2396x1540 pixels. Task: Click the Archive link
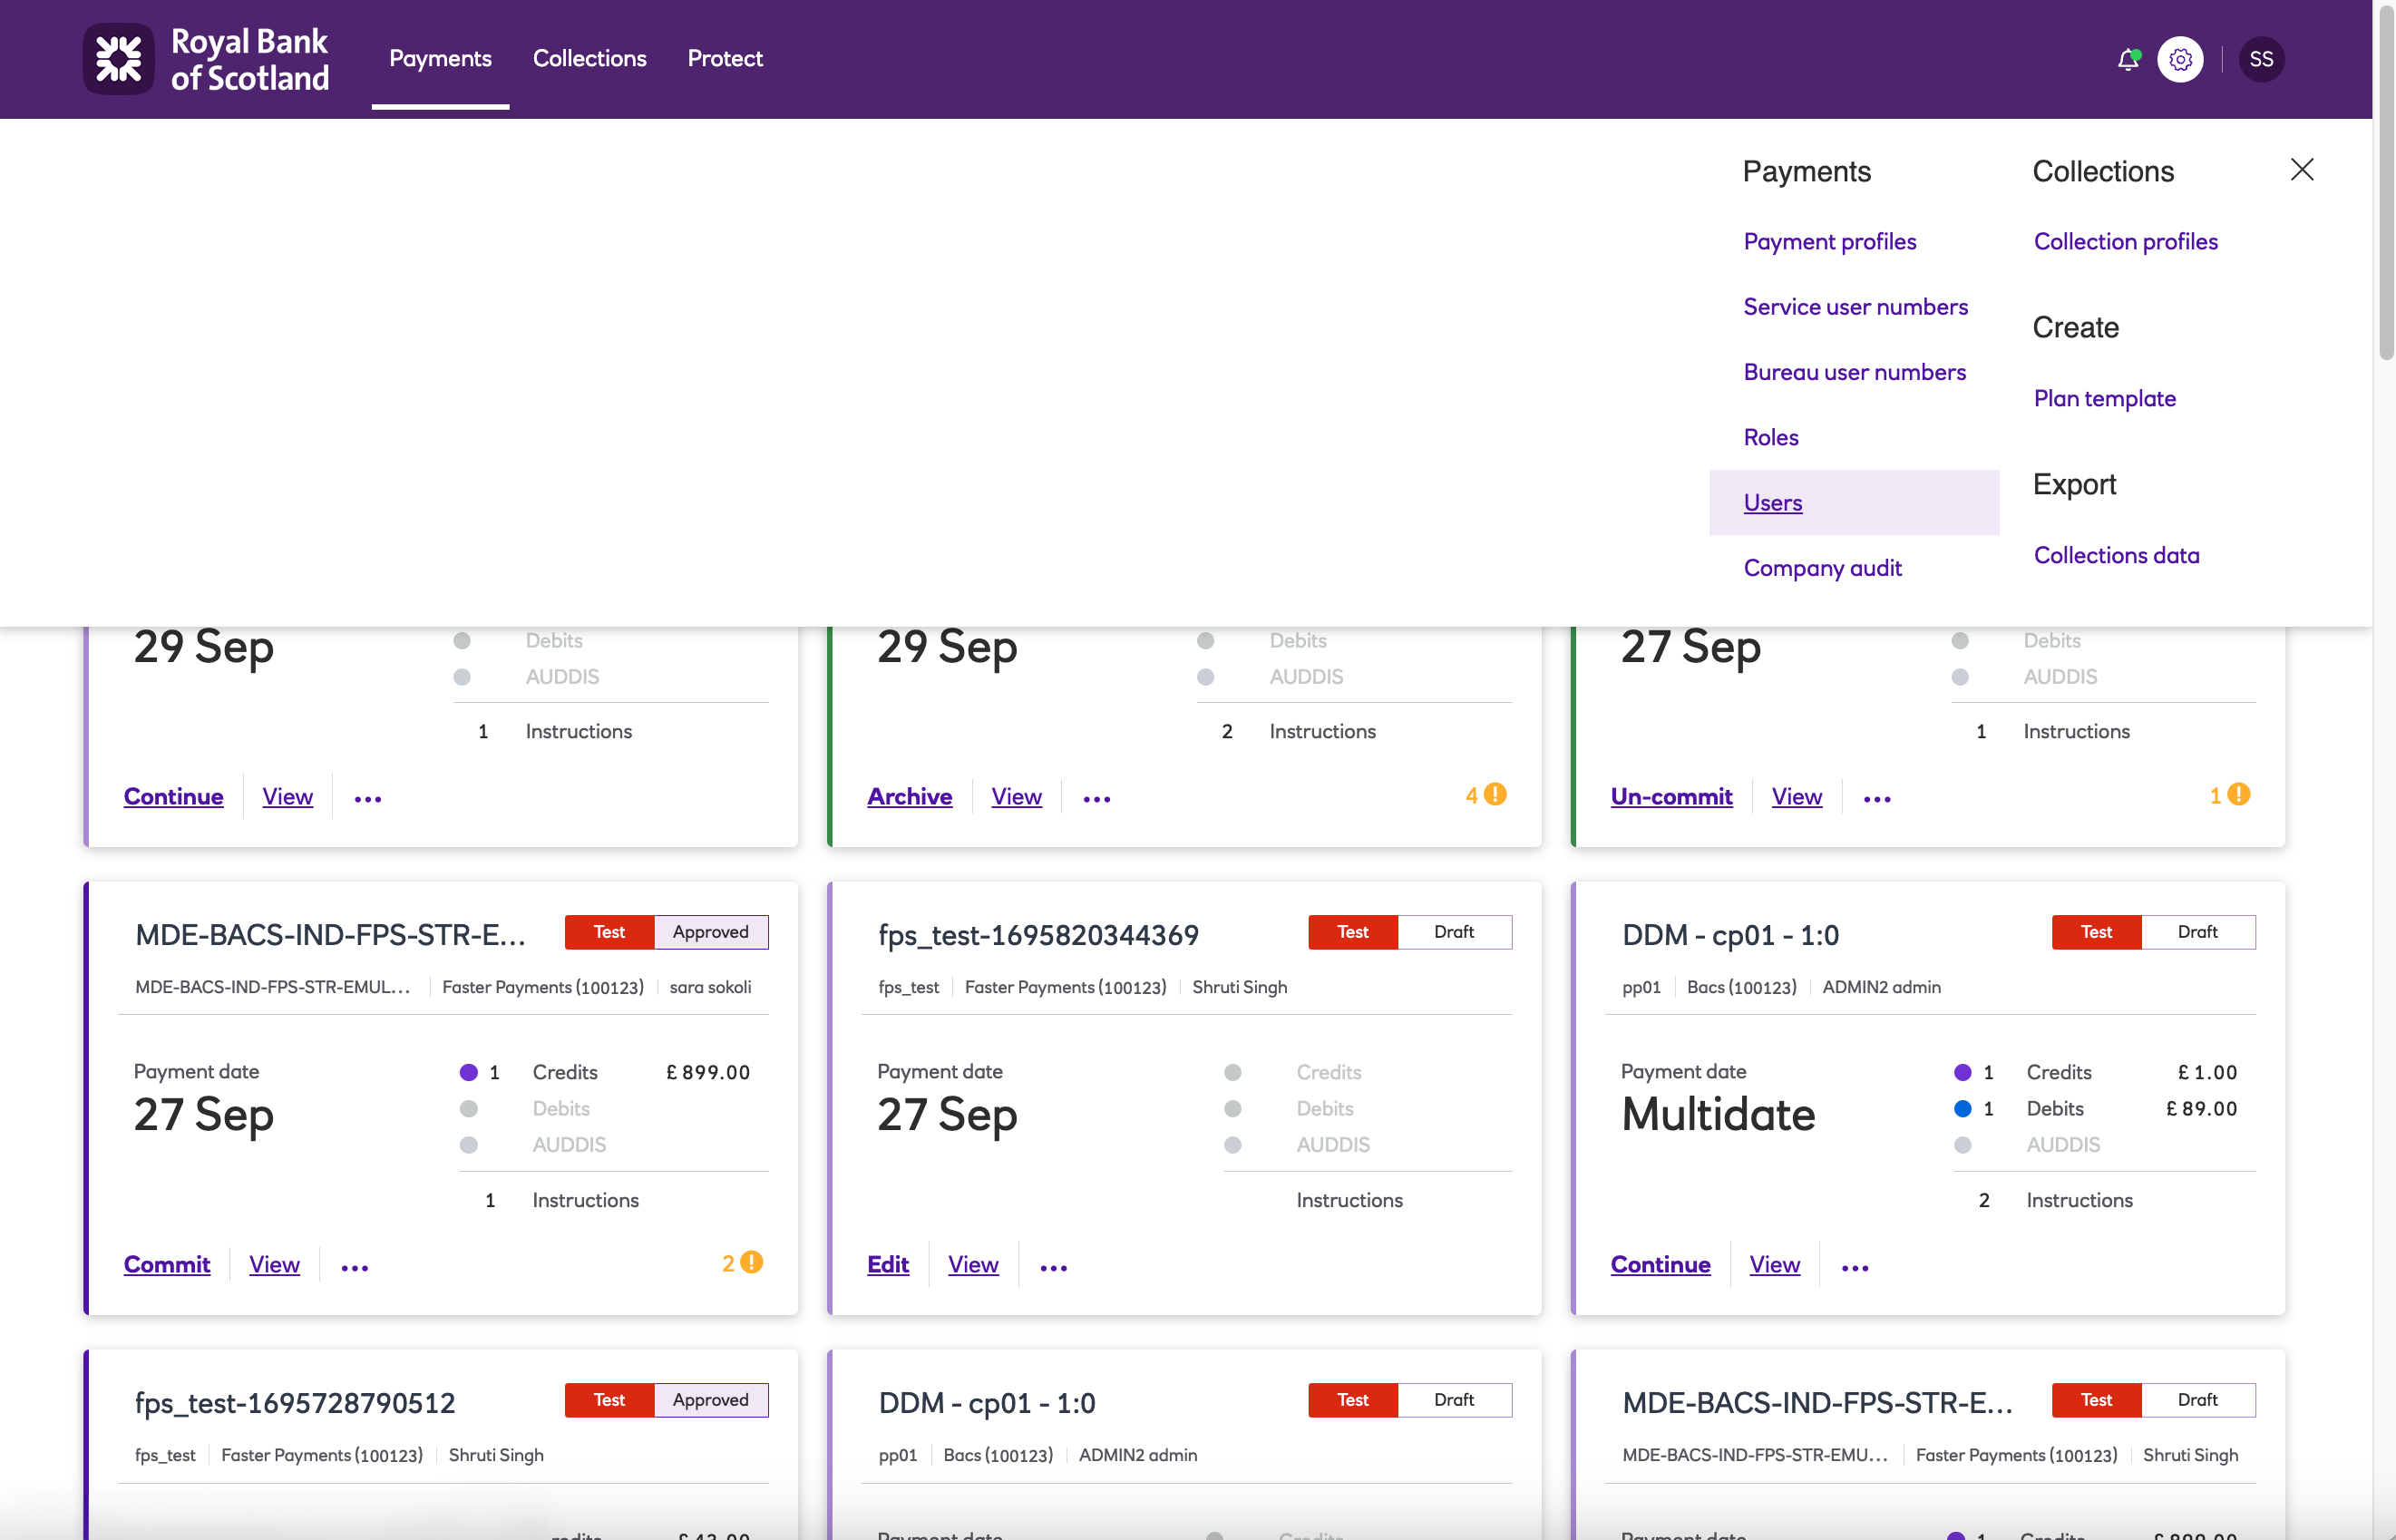click(909, 796)
